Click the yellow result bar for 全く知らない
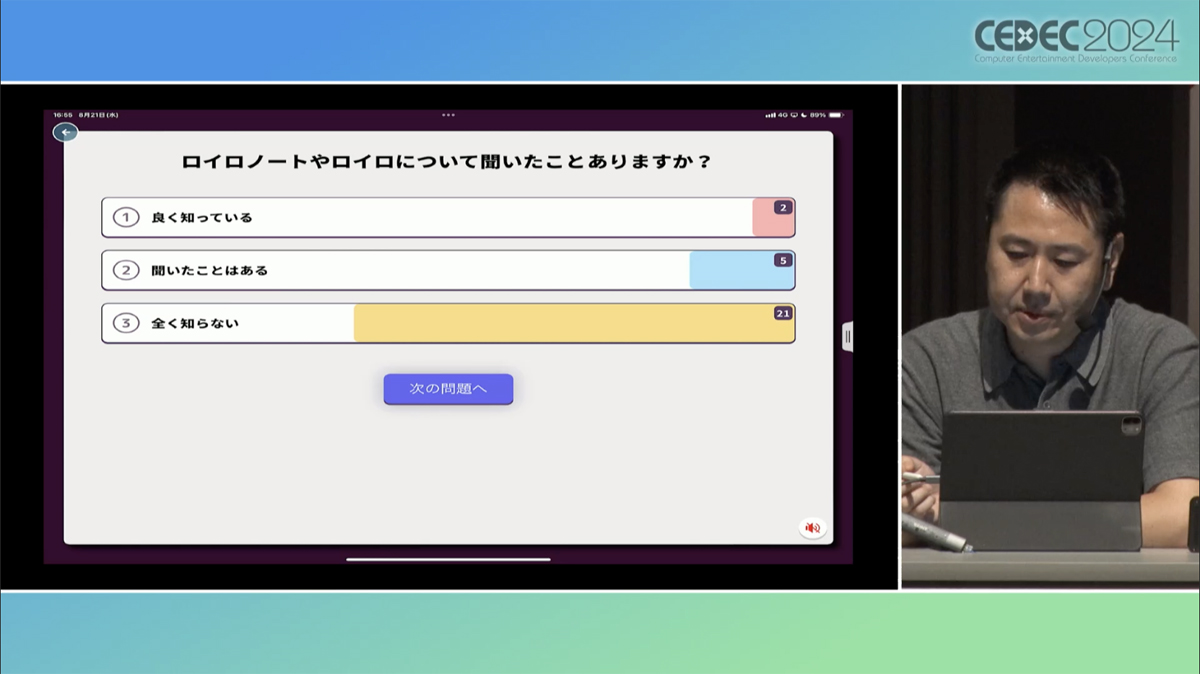Screen dimensions: 1200x674 pos(574,323)
